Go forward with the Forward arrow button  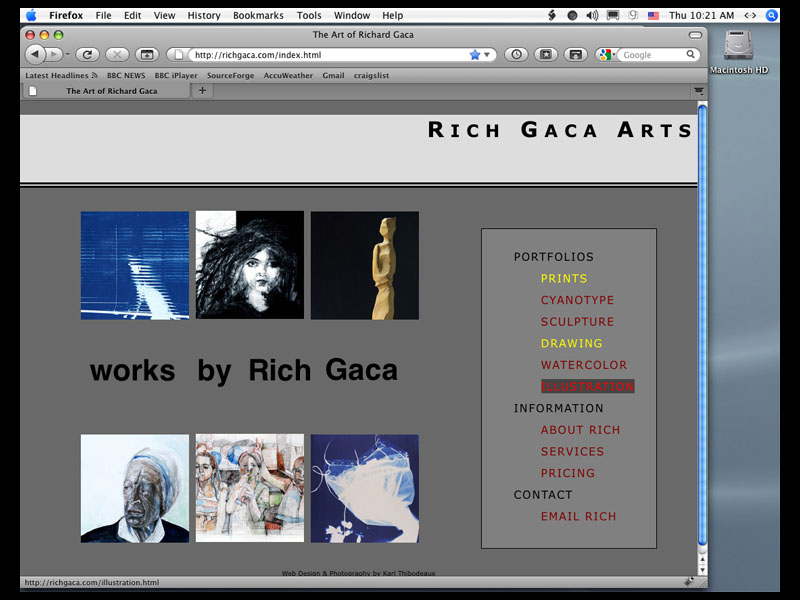pos(54,54)
